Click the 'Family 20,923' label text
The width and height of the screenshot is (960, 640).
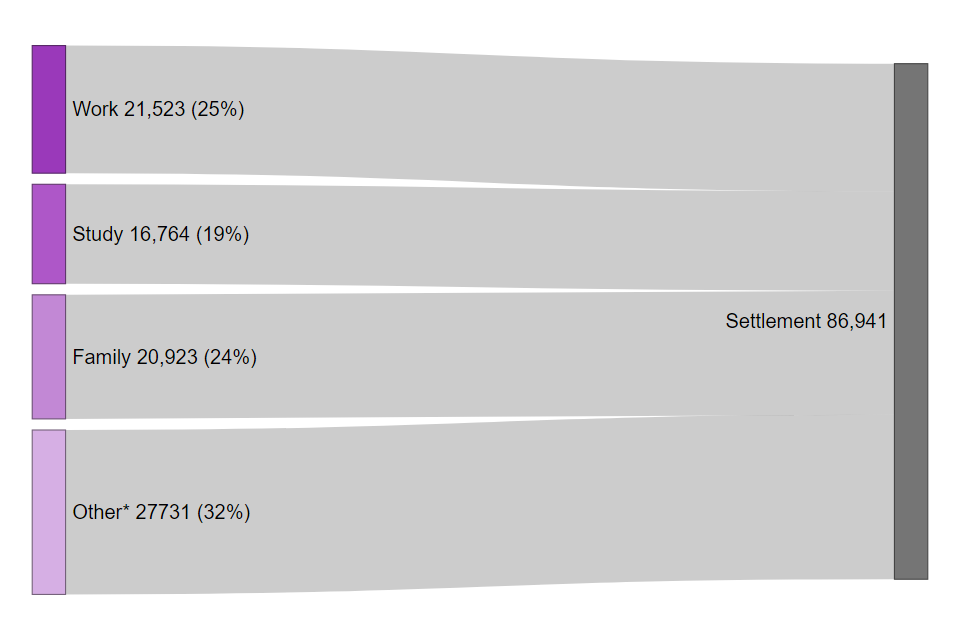[135, 357]
